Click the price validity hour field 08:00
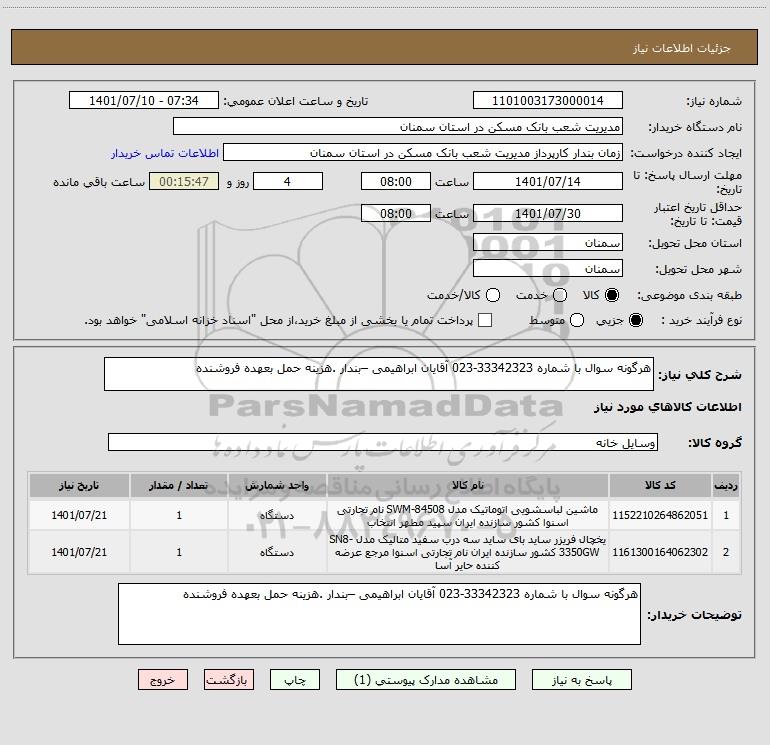Viewport: 770px width, 745px height. pyautogui.click(x=396, y=213)
